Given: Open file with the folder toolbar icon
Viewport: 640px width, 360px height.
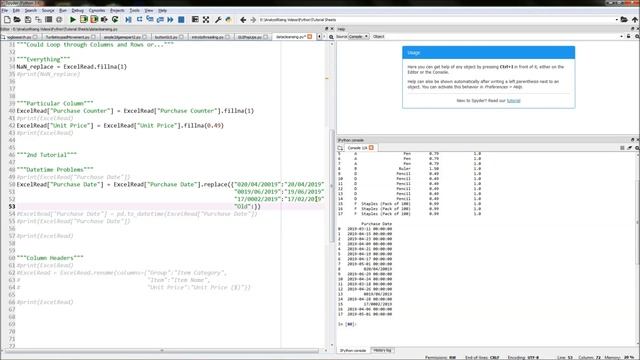Looking at the screenshot, I should click(17, 19).
